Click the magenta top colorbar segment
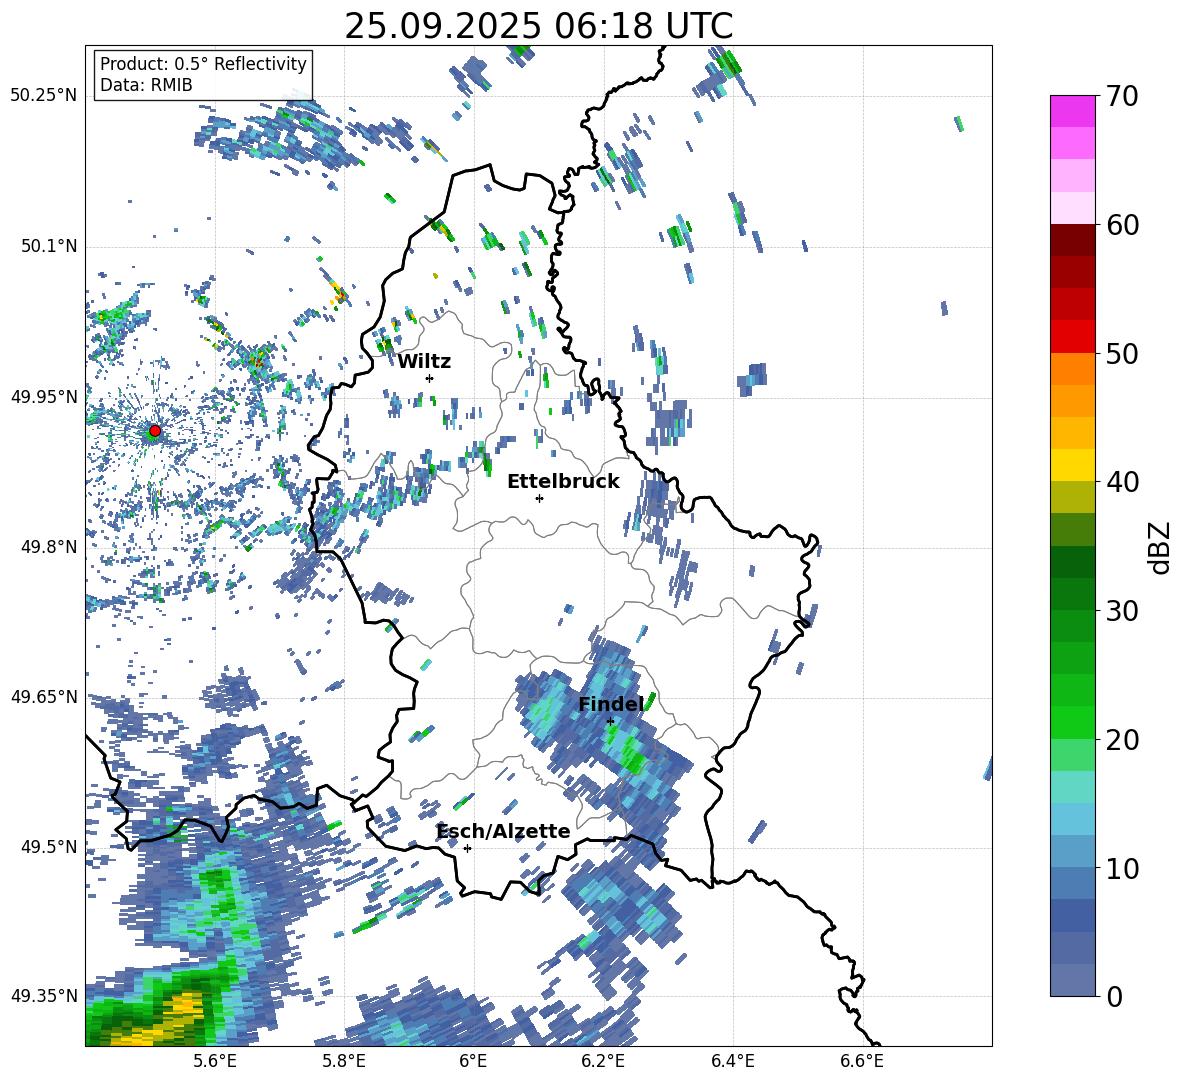The height and width of the screenshot is (1081, 1184). point(1072,111)
